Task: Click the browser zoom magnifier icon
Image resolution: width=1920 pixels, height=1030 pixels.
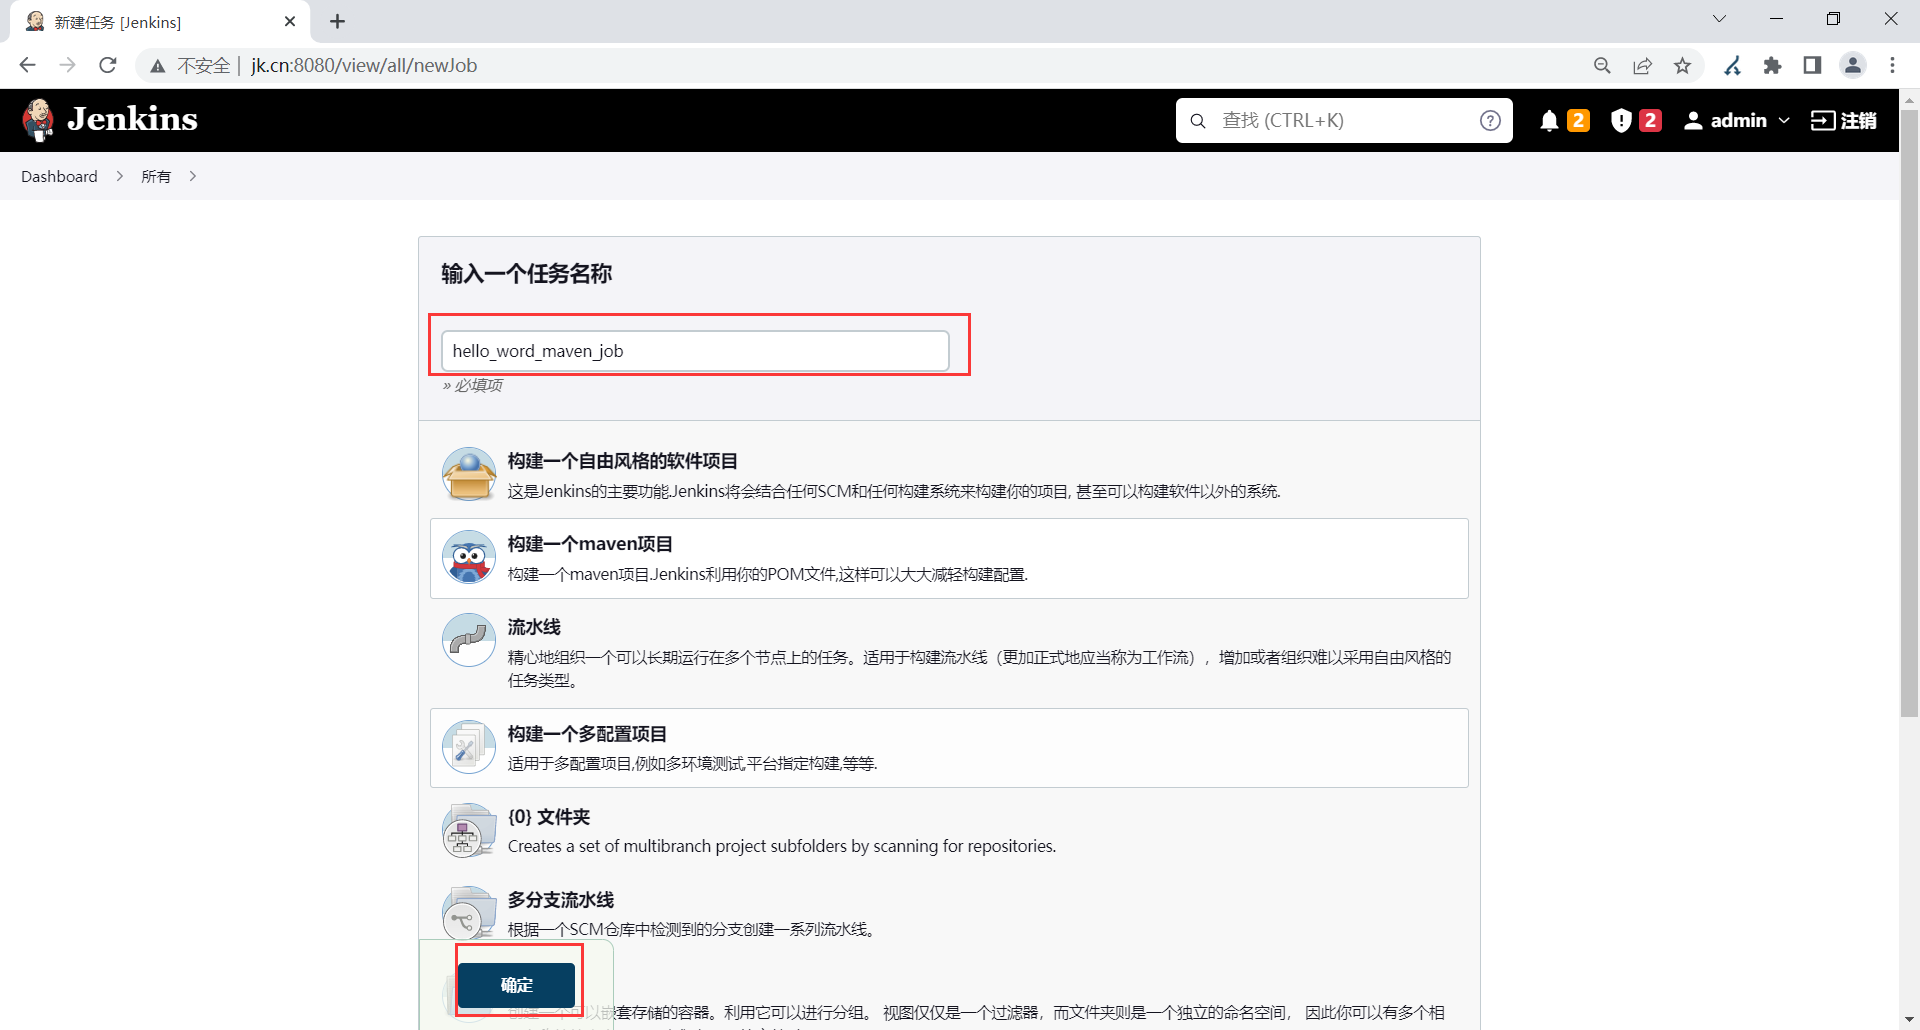Action: point(1602,65)
